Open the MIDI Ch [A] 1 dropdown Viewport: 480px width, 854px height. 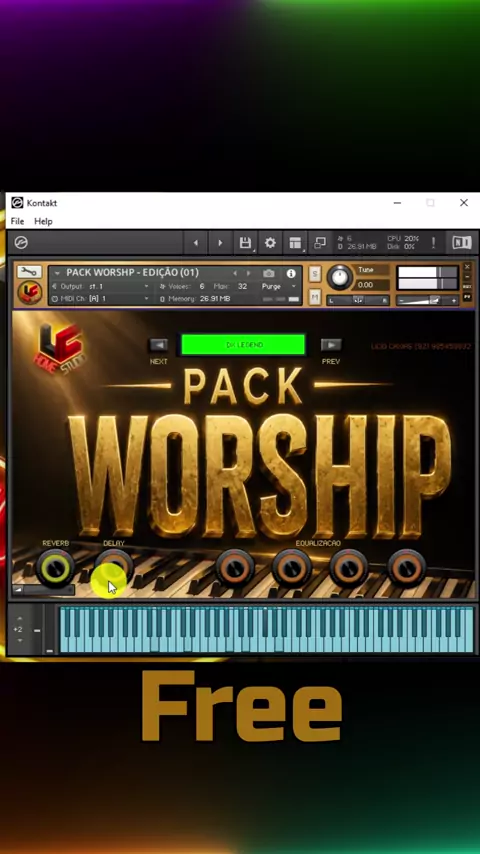click(100, 298)
